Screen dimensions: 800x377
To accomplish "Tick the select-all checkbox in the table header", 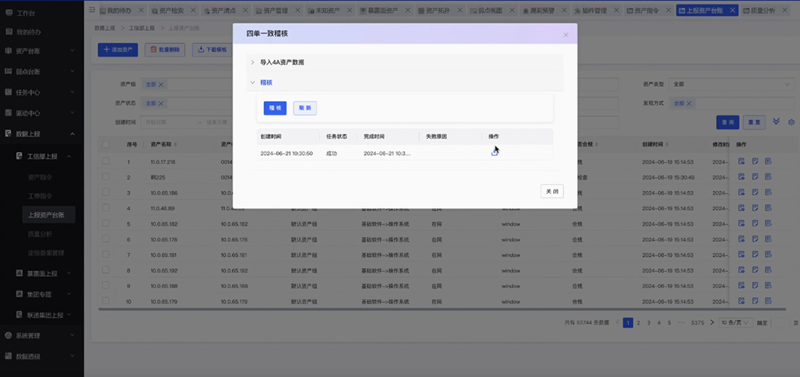I will pyautogui.click(x=106, y=144).
